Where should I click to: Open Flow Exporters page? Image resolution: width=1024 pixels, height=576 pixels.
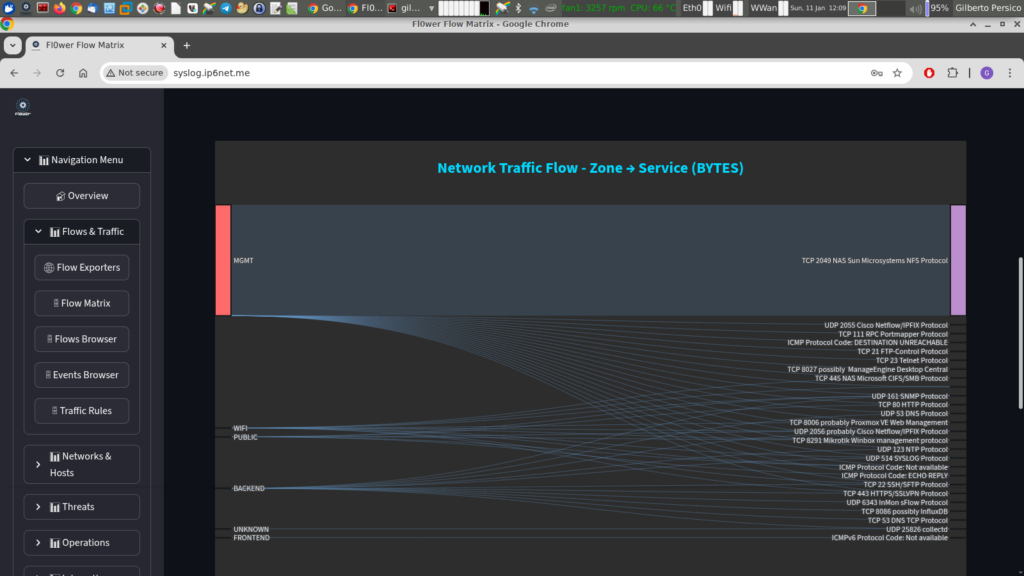pos(82,268)
